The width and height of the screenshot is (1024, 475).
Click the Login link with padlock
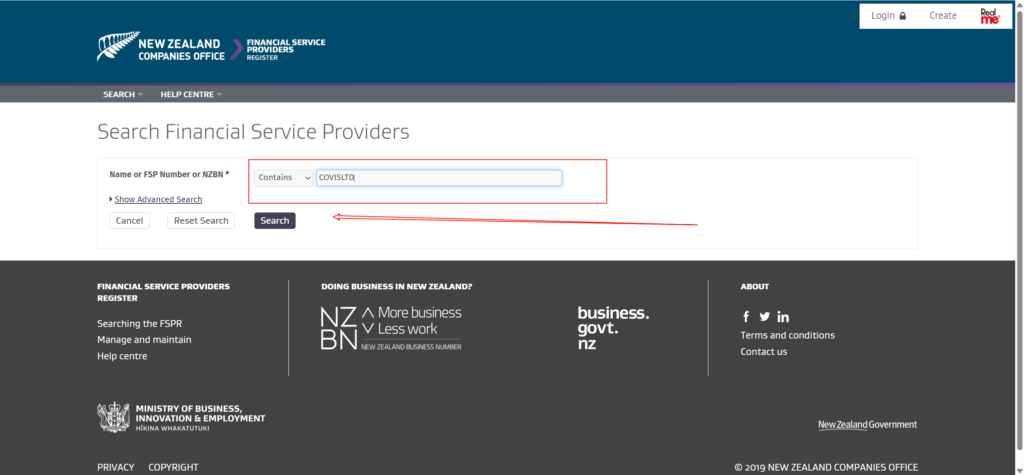pos(888,16)
